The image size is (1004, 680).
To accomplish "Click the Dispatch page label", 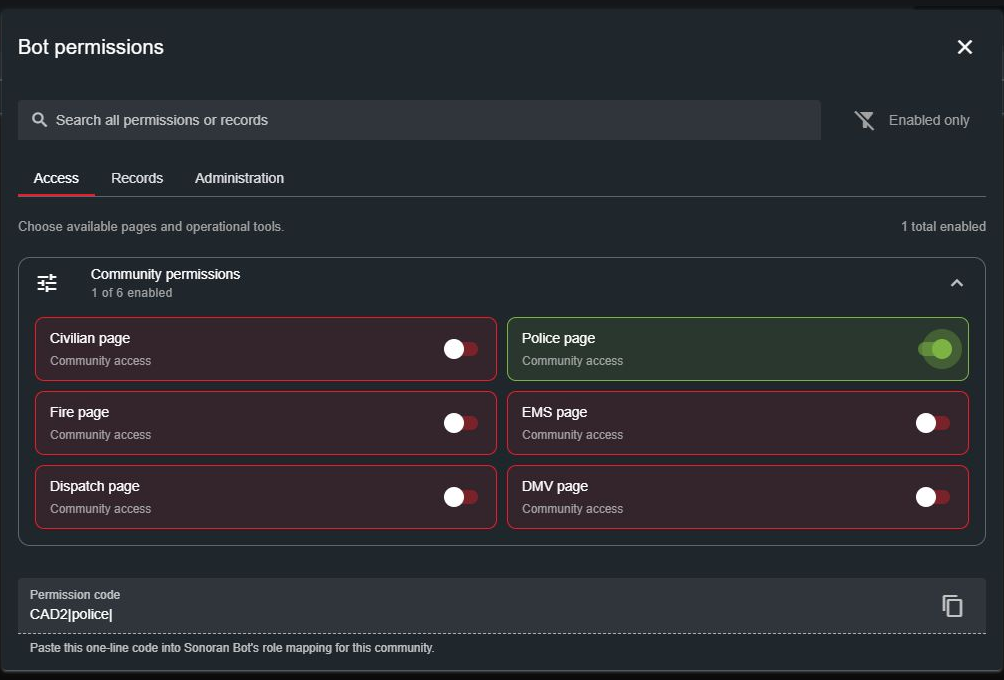I will pyautogui.click(x=95, y=486).
